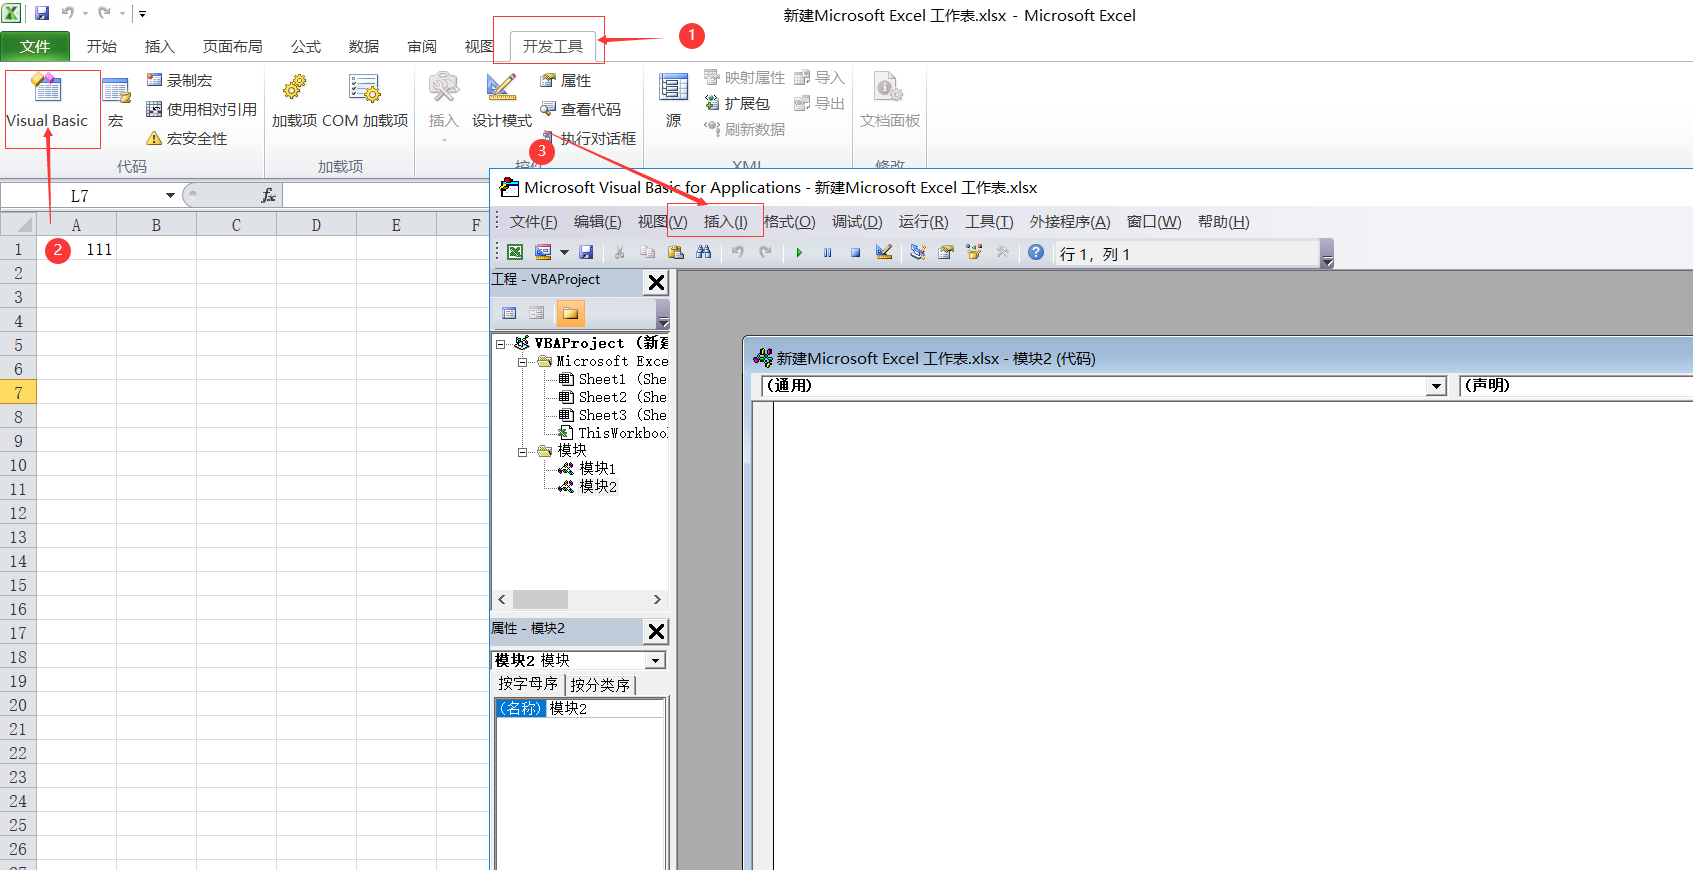Switch to the 开始 ribbon tab
The image size is (1693, 870).
pyautogui.click(x=102, y=46)
